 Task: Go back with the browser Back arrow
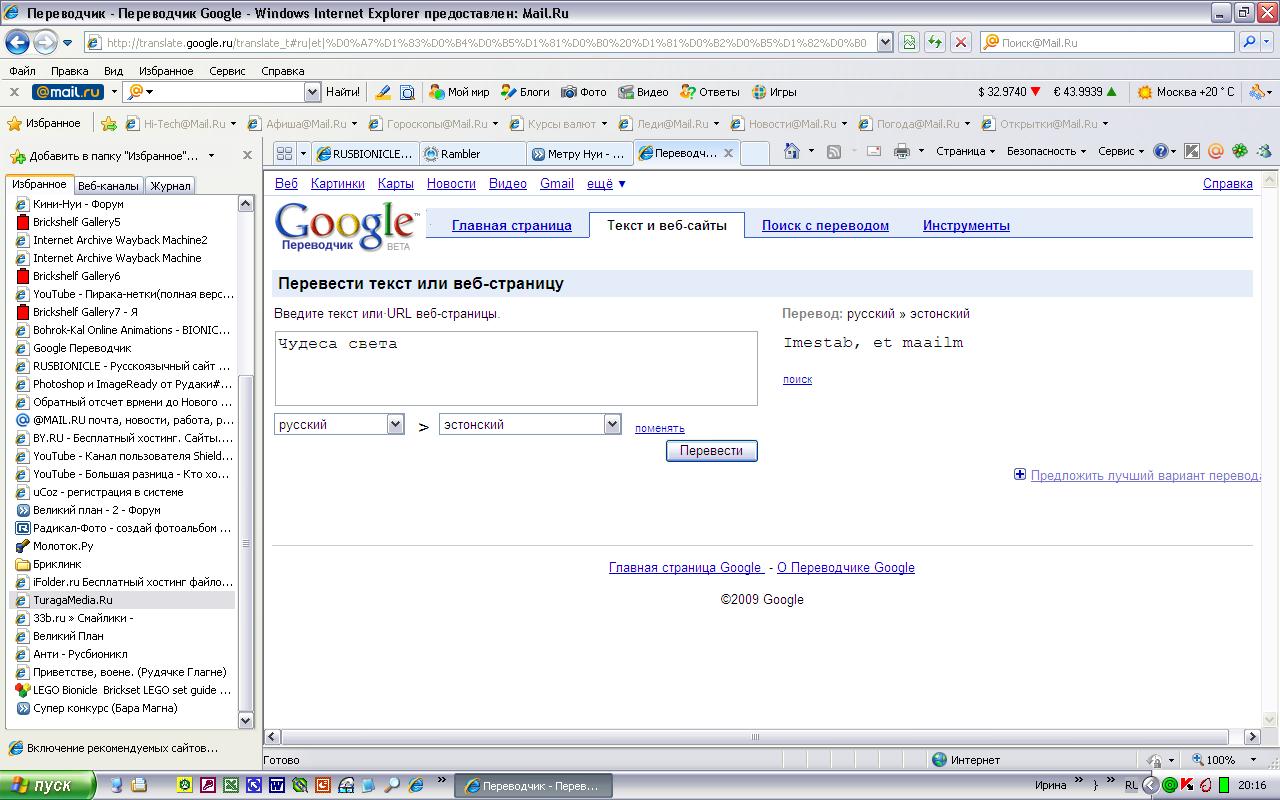click(x=17, y=42)
